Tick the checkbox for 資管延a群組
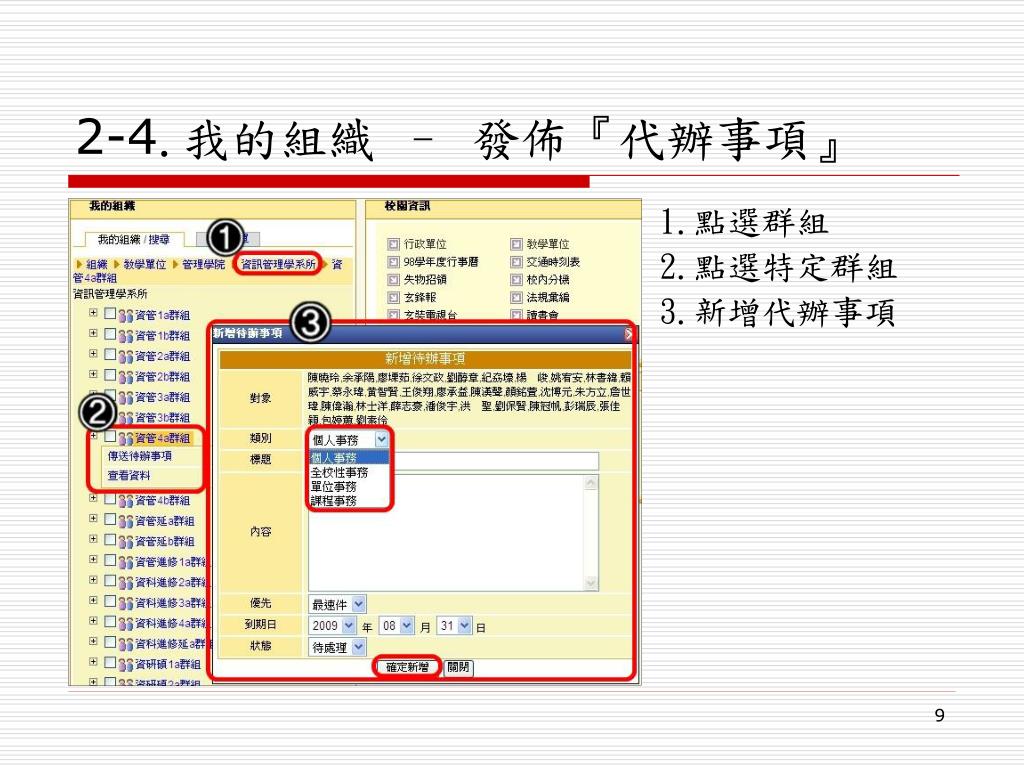 [110, 520]
